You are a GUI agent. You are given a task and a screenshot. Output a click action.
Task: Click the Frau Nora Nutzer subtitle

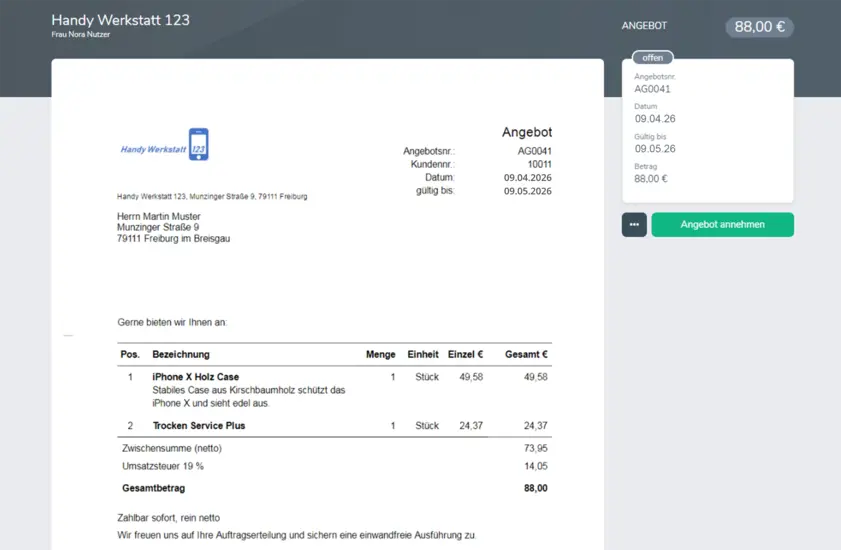click(81, 35)
